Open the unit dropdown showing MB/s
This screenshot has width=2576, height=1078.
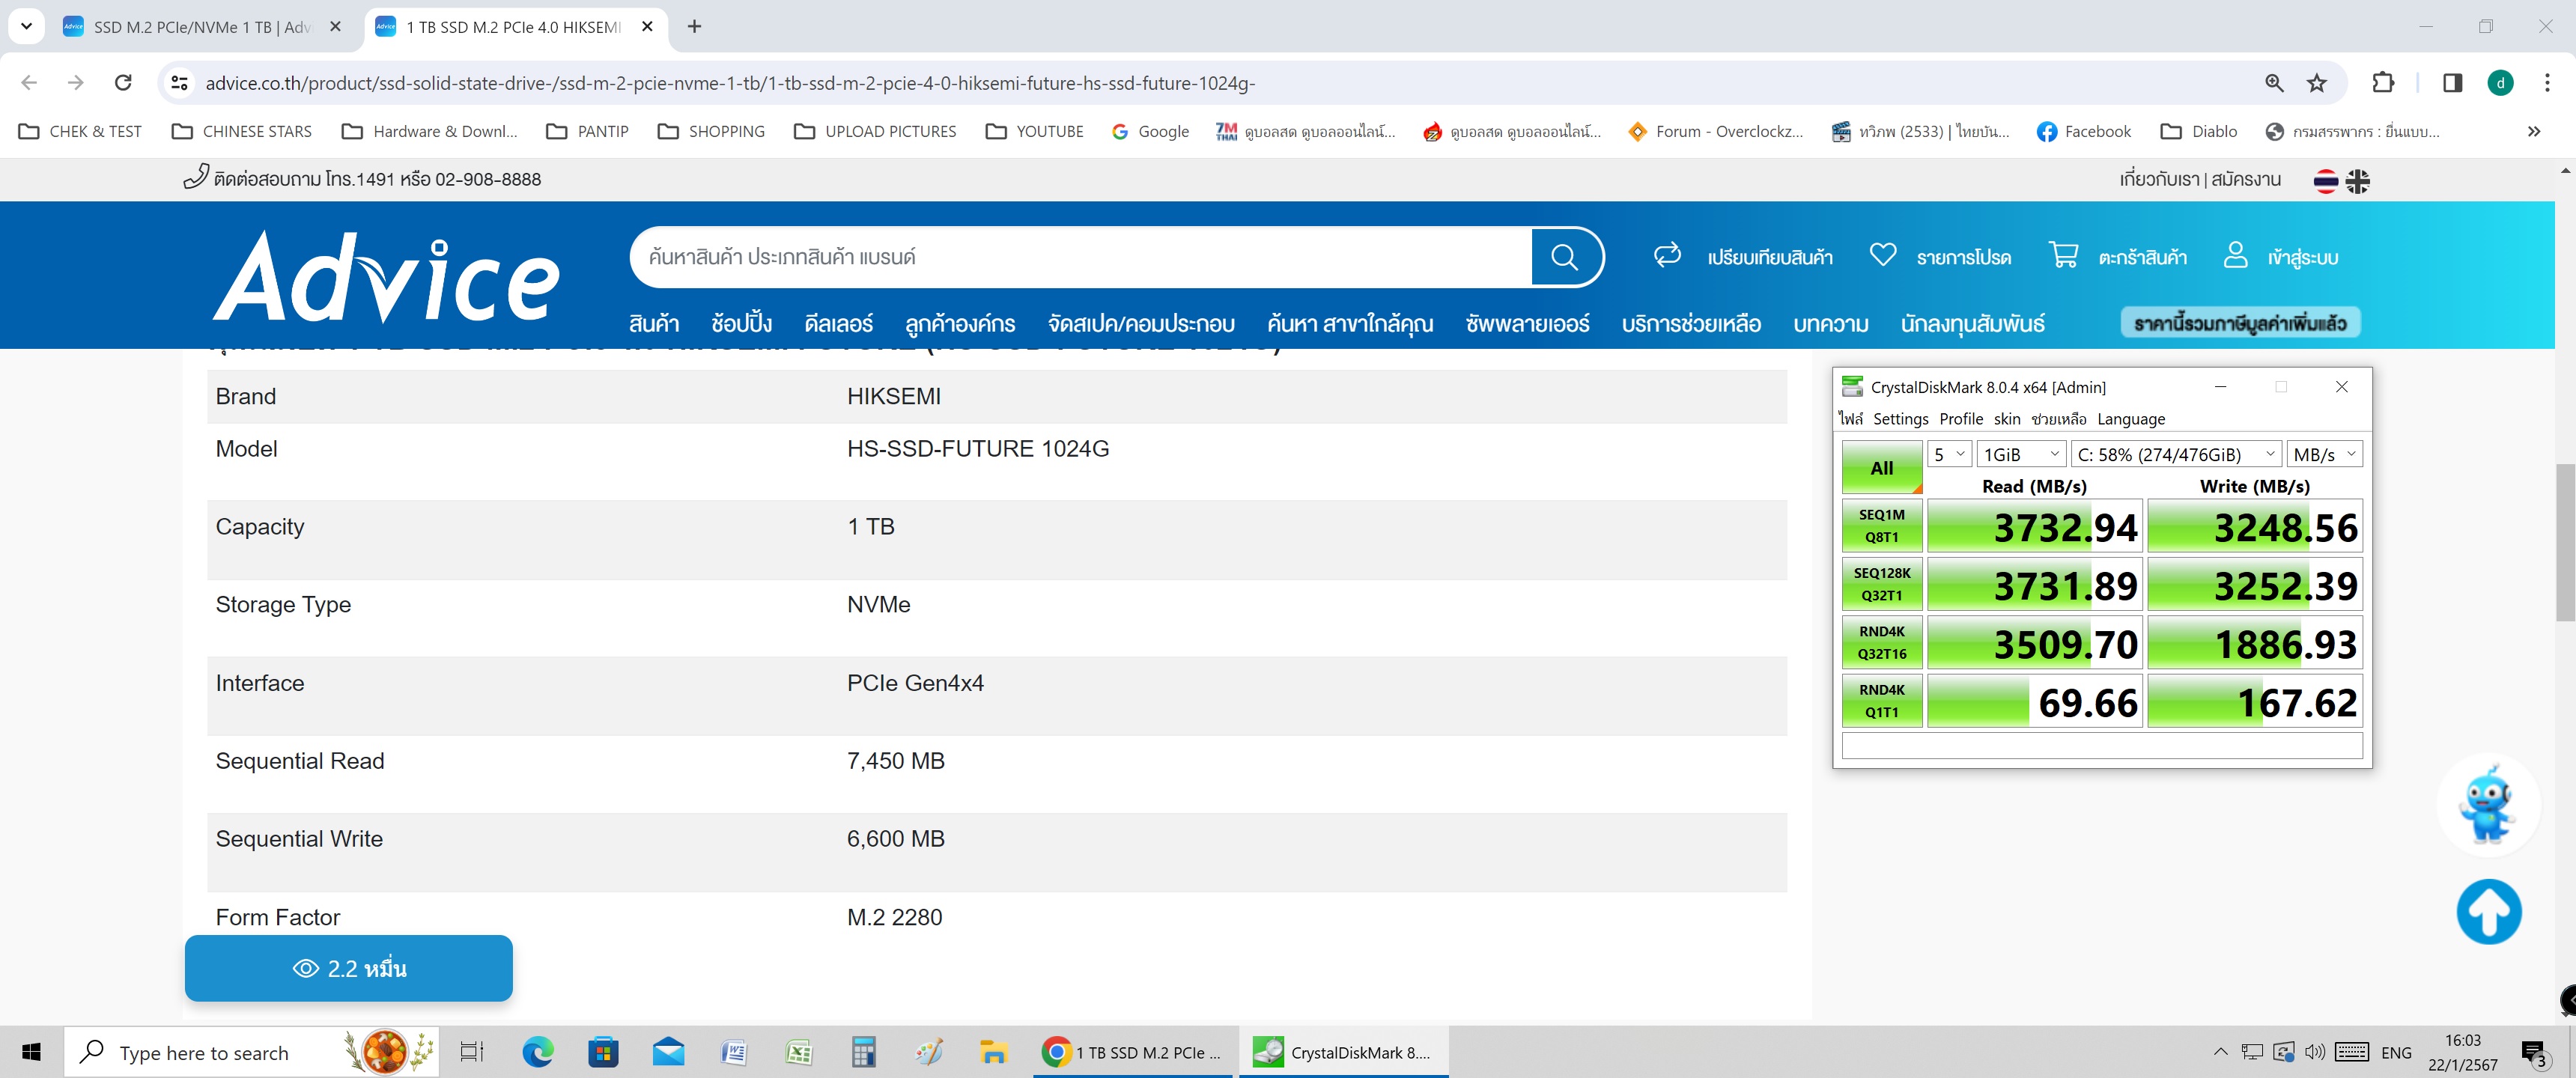[2324, 454]
